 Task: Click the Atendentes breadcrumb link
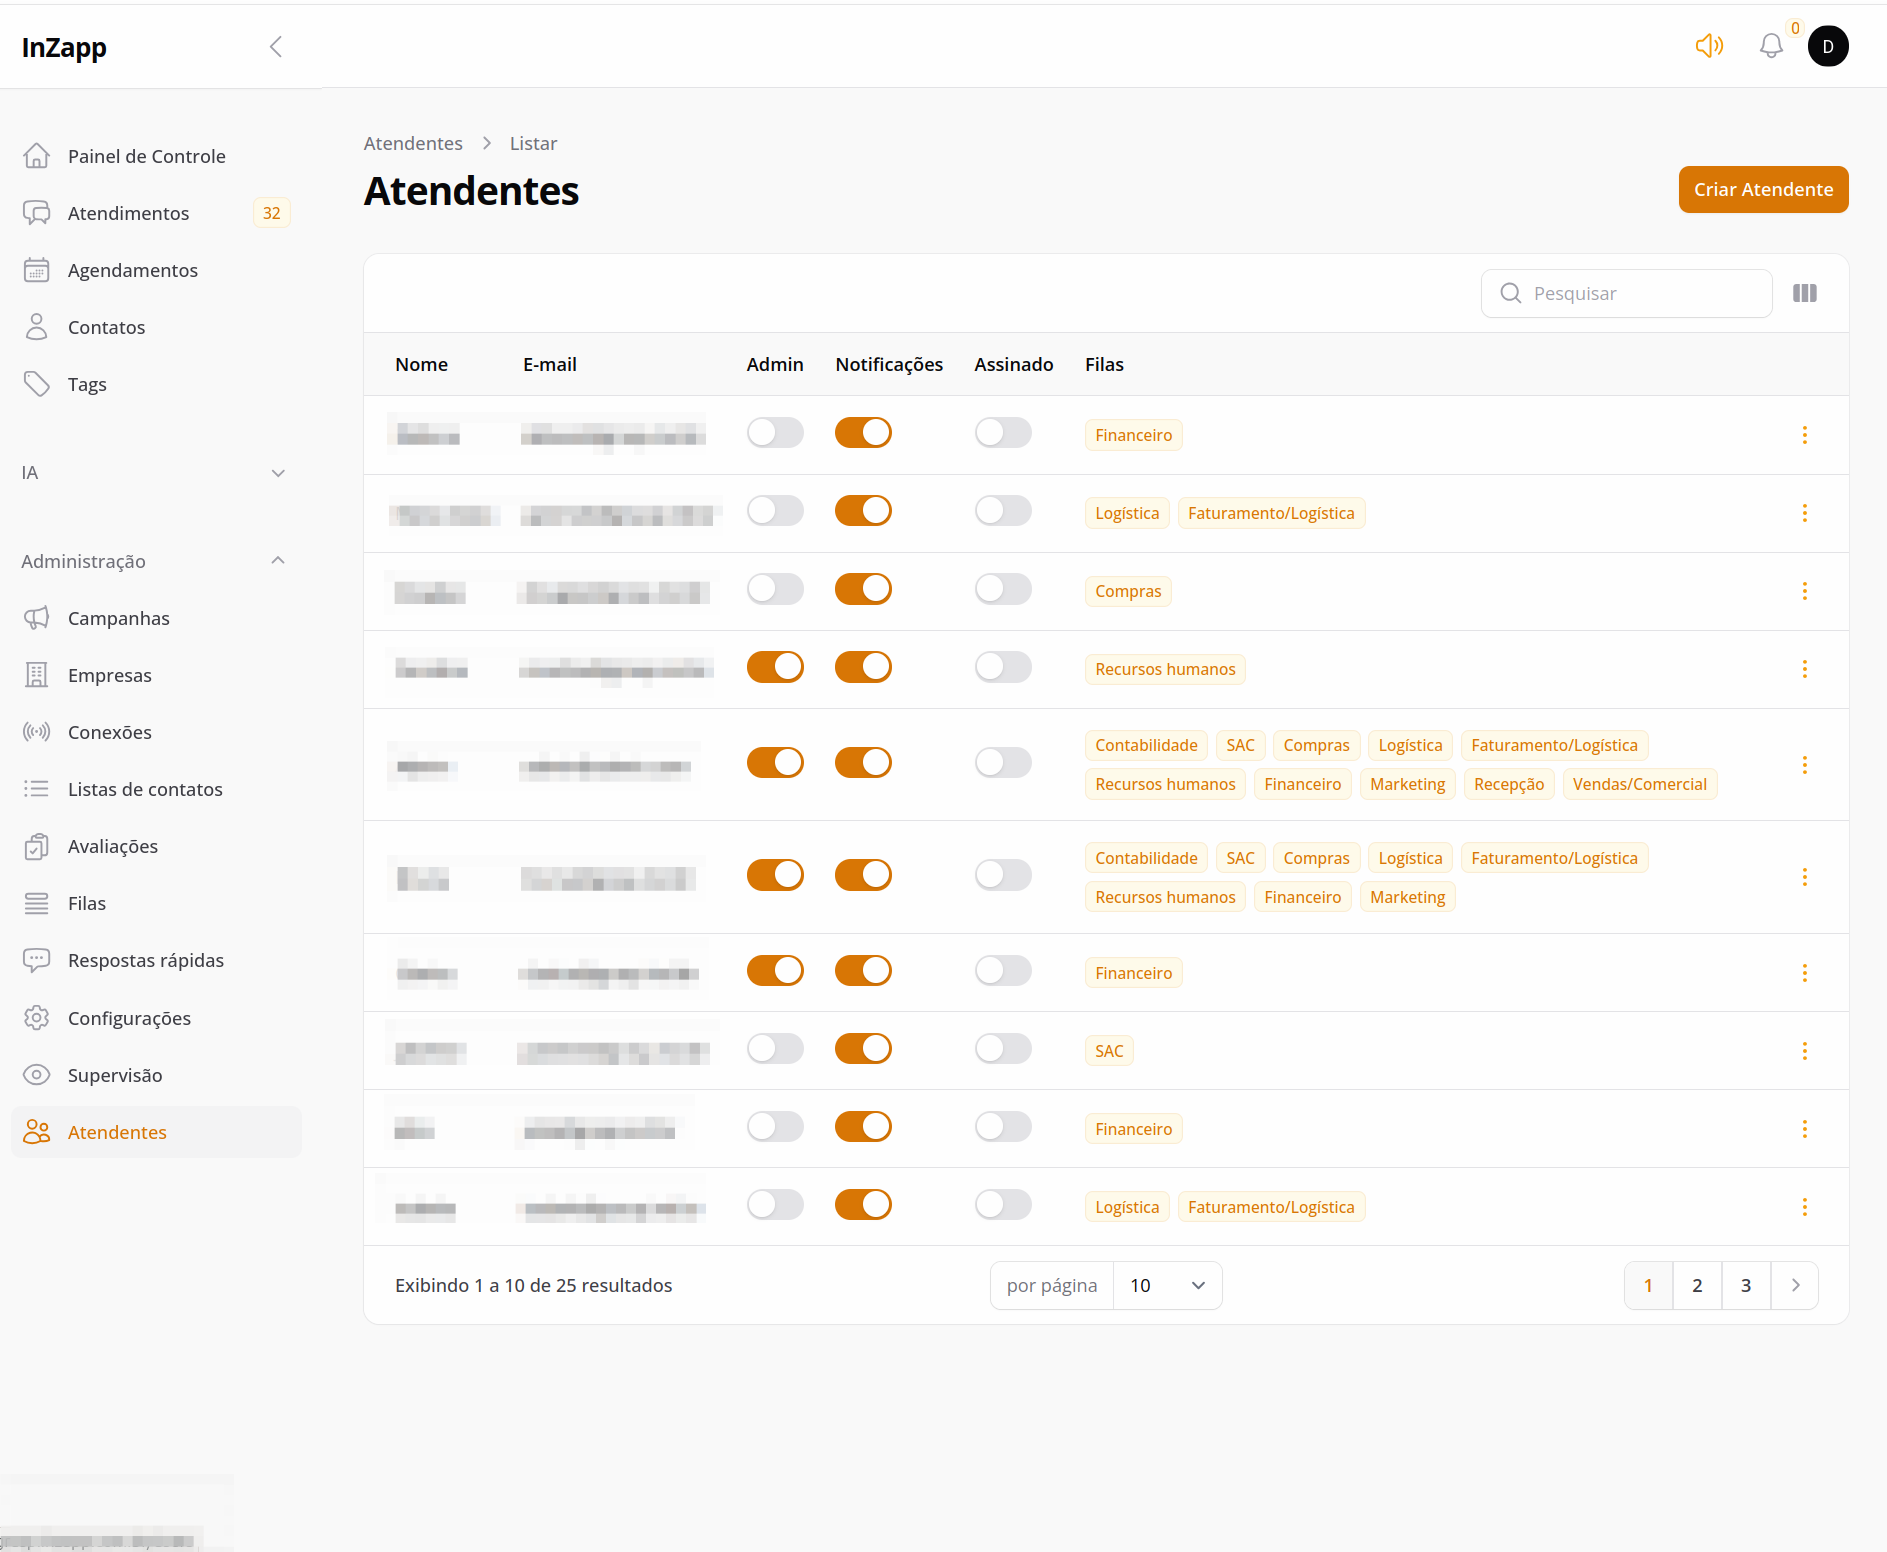click(413, 143)
